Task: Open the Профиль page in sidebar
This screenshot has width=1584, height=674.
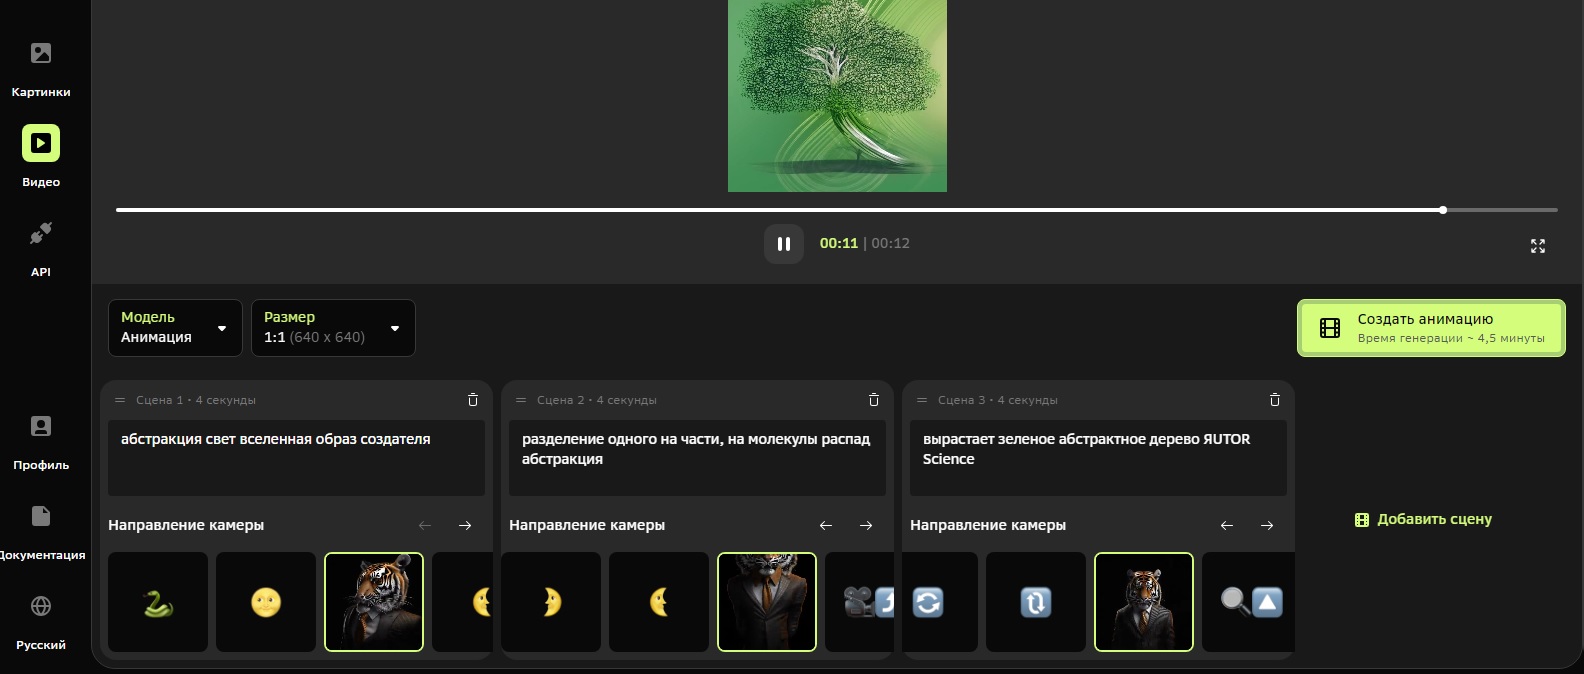Action: pos(41,440)
